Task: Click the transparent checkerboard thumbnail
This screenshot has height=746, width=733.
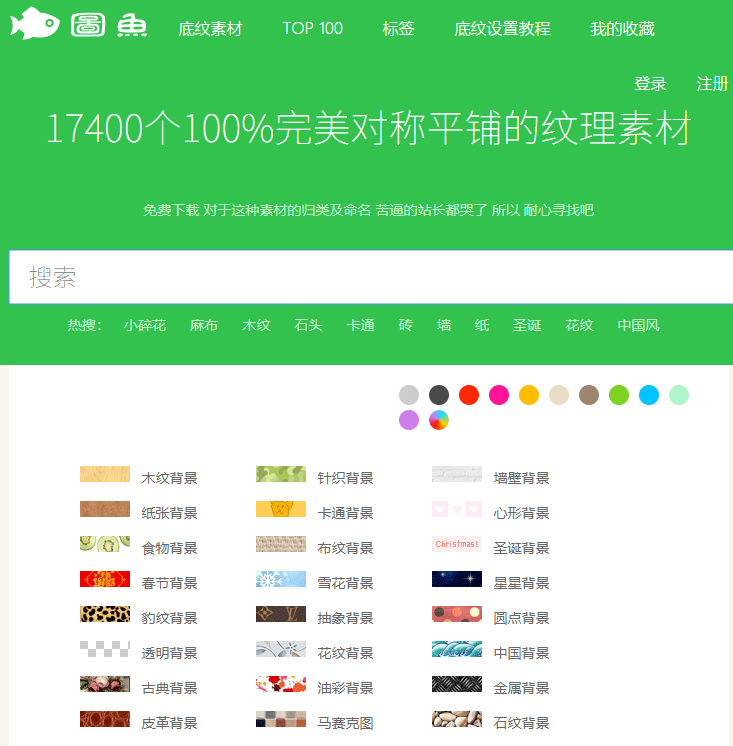Action: click(x=105, y=649)
